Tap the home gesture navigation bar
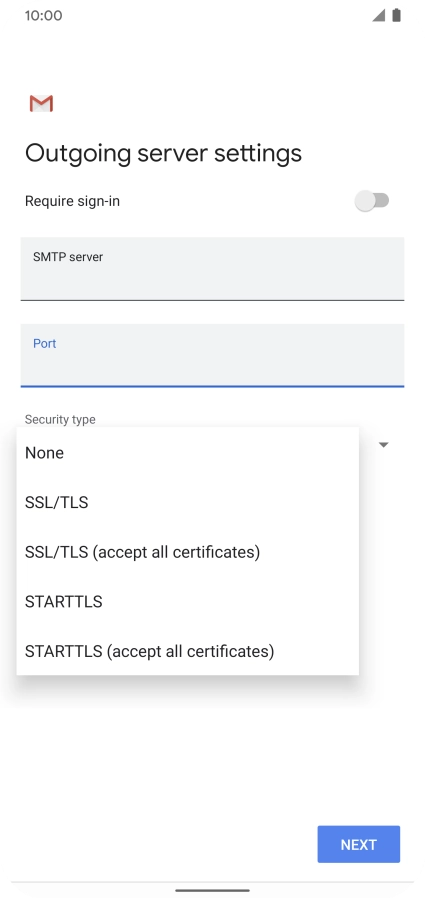425x898 pixels. coord(212,891)
